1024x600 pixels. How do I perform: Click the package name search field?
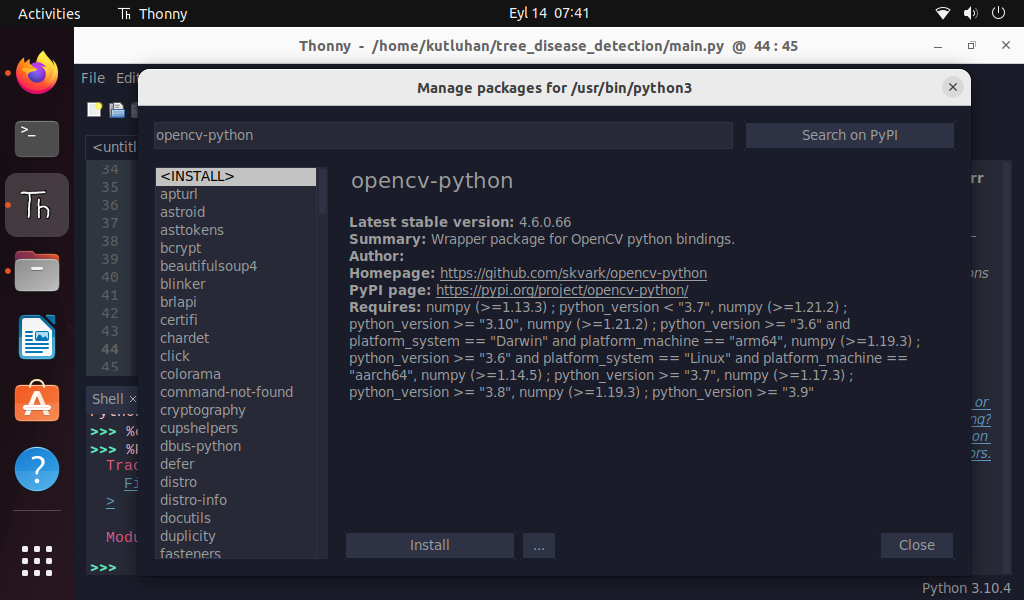[443, 135]
